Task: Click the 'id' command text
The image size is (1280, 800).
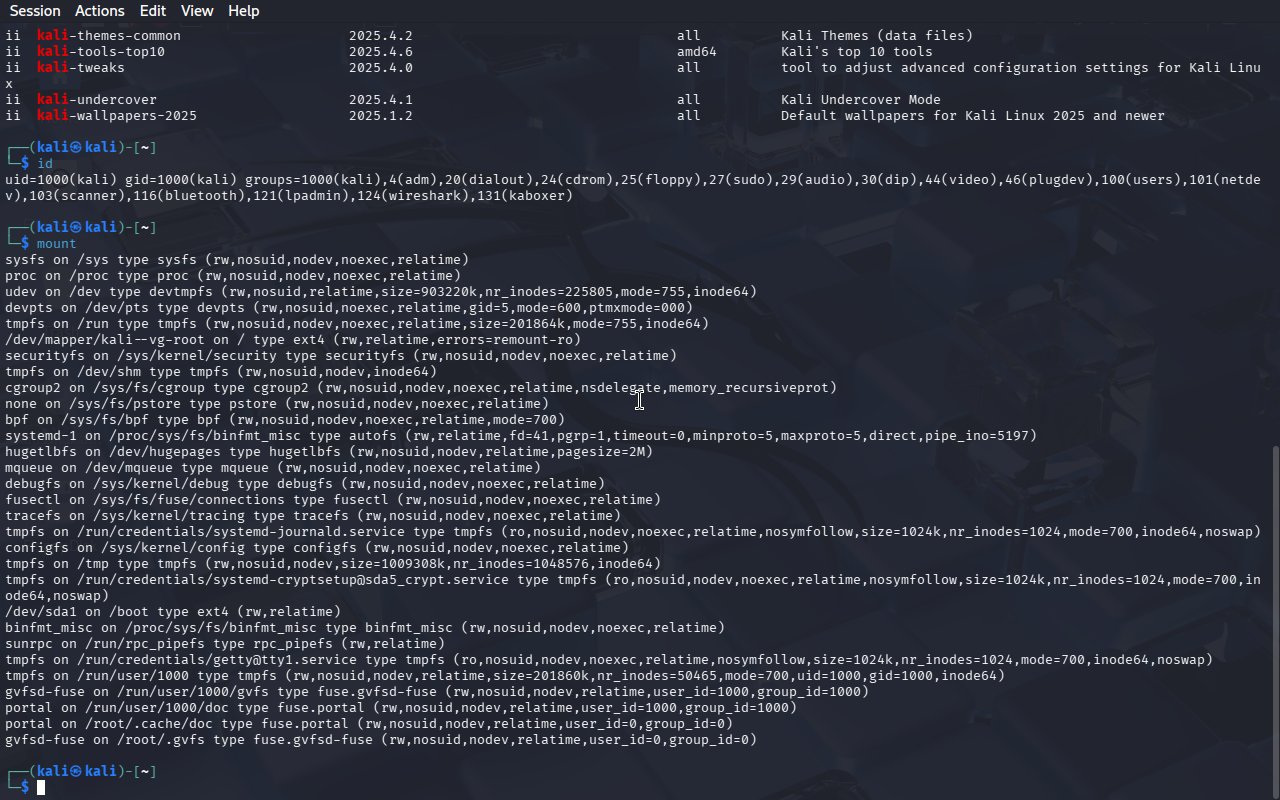Action: tap(45, 164)
